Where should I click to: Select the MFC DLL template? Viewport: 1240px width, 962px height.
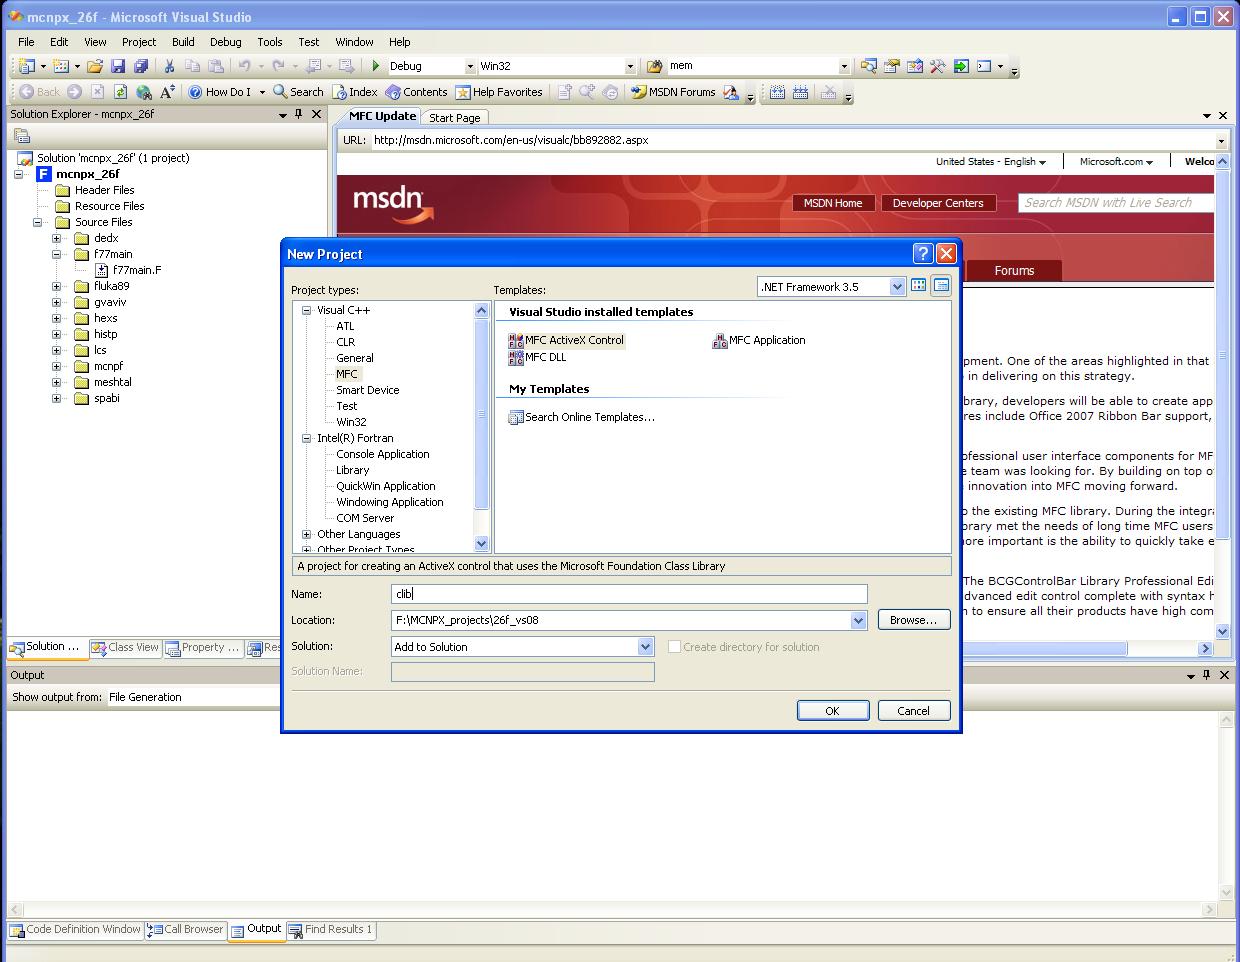[x=537, y=357]
